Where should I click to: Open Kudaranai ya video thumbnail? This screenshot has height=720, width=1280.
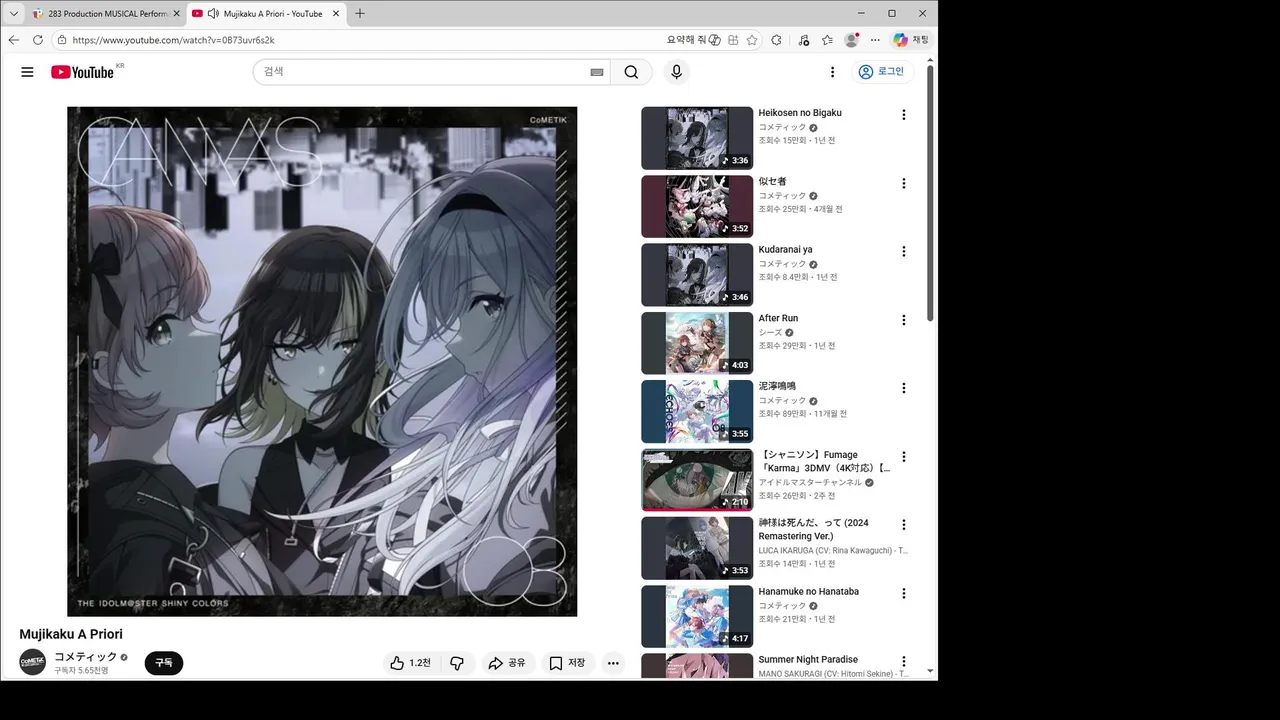pos(697,275)
